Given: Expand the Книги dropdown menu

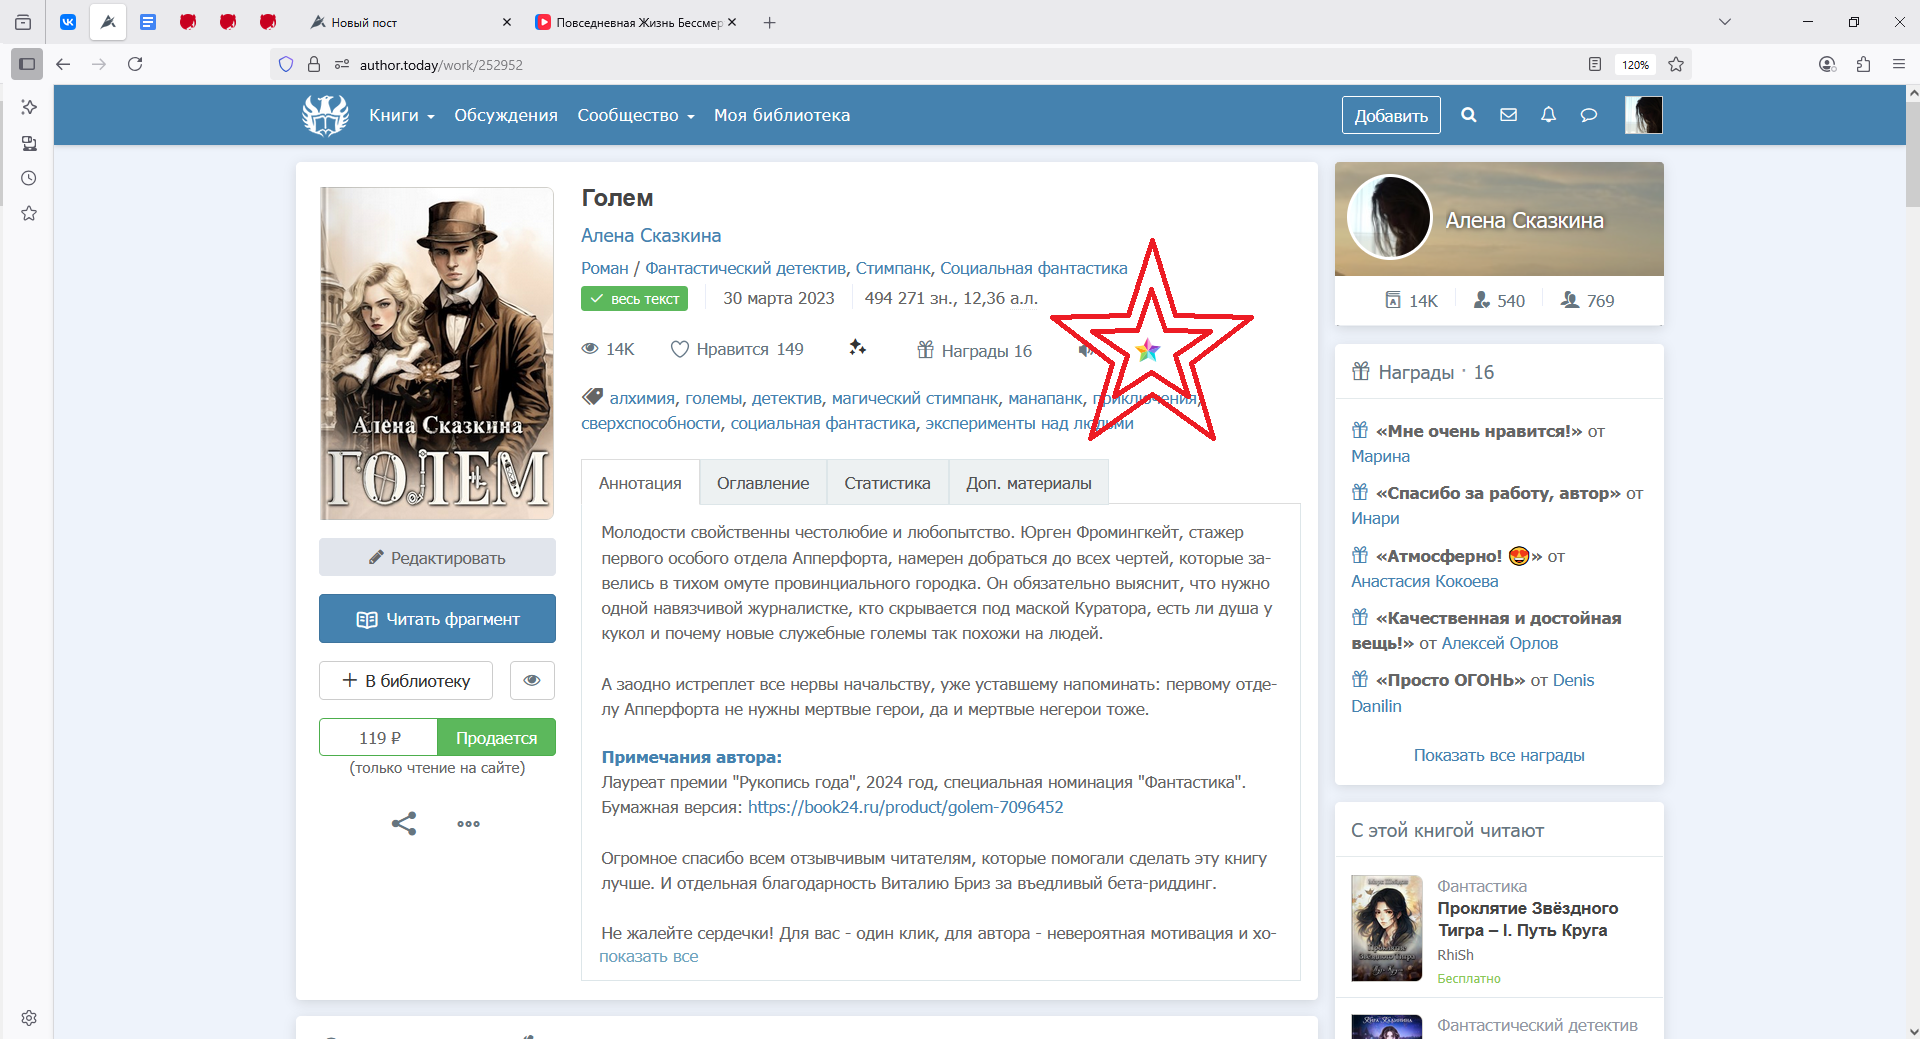Looking at the screenshot, I should pyautogui.click(x=401, y=115).
